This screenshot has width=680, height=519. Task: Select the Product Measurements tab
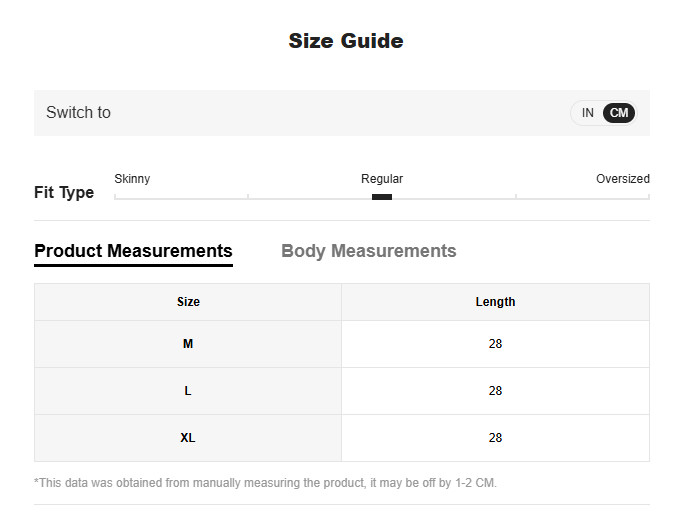[x=133, y=251]
